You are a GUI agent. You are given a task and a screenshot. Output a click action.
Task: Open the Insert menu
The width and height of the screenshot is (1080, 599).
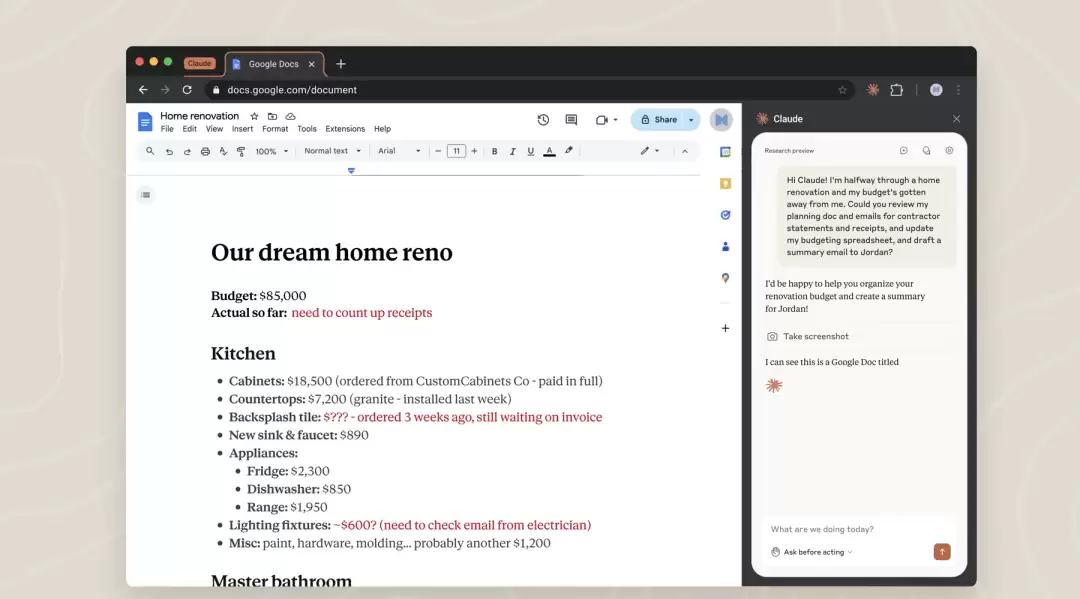coord(242,129)
